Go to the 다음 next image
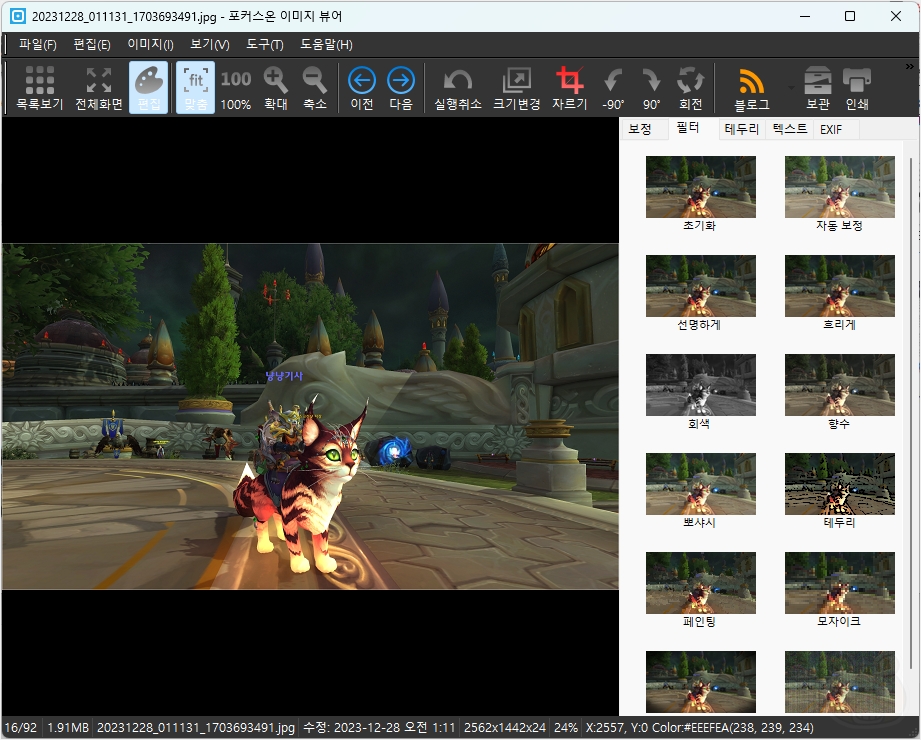921x740 pixels. [x=401, y=88]
